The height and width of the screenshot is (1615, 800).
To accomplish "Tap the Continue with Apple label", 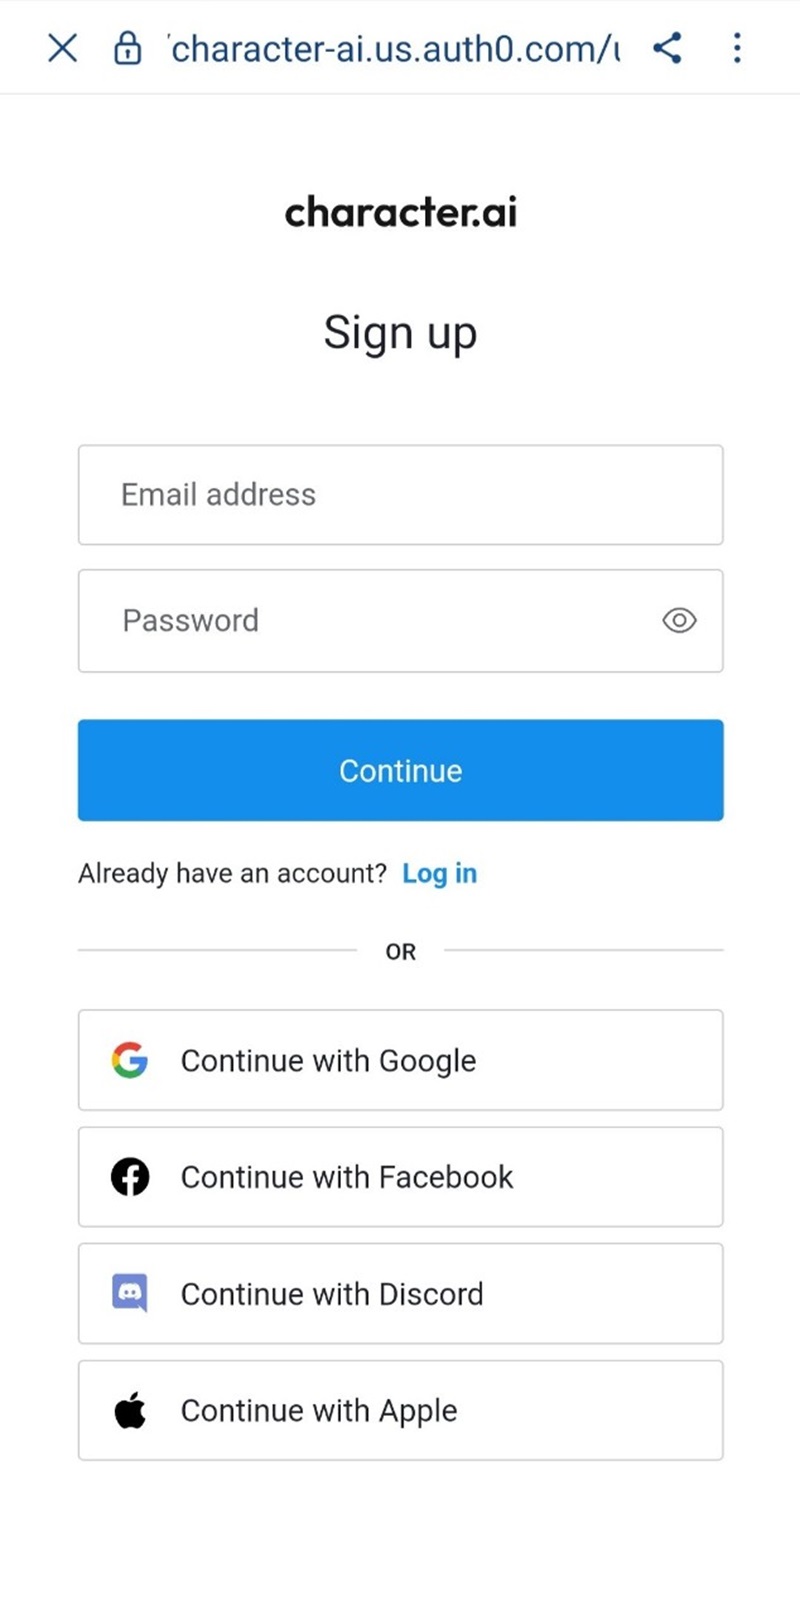I will [318, 1410].
